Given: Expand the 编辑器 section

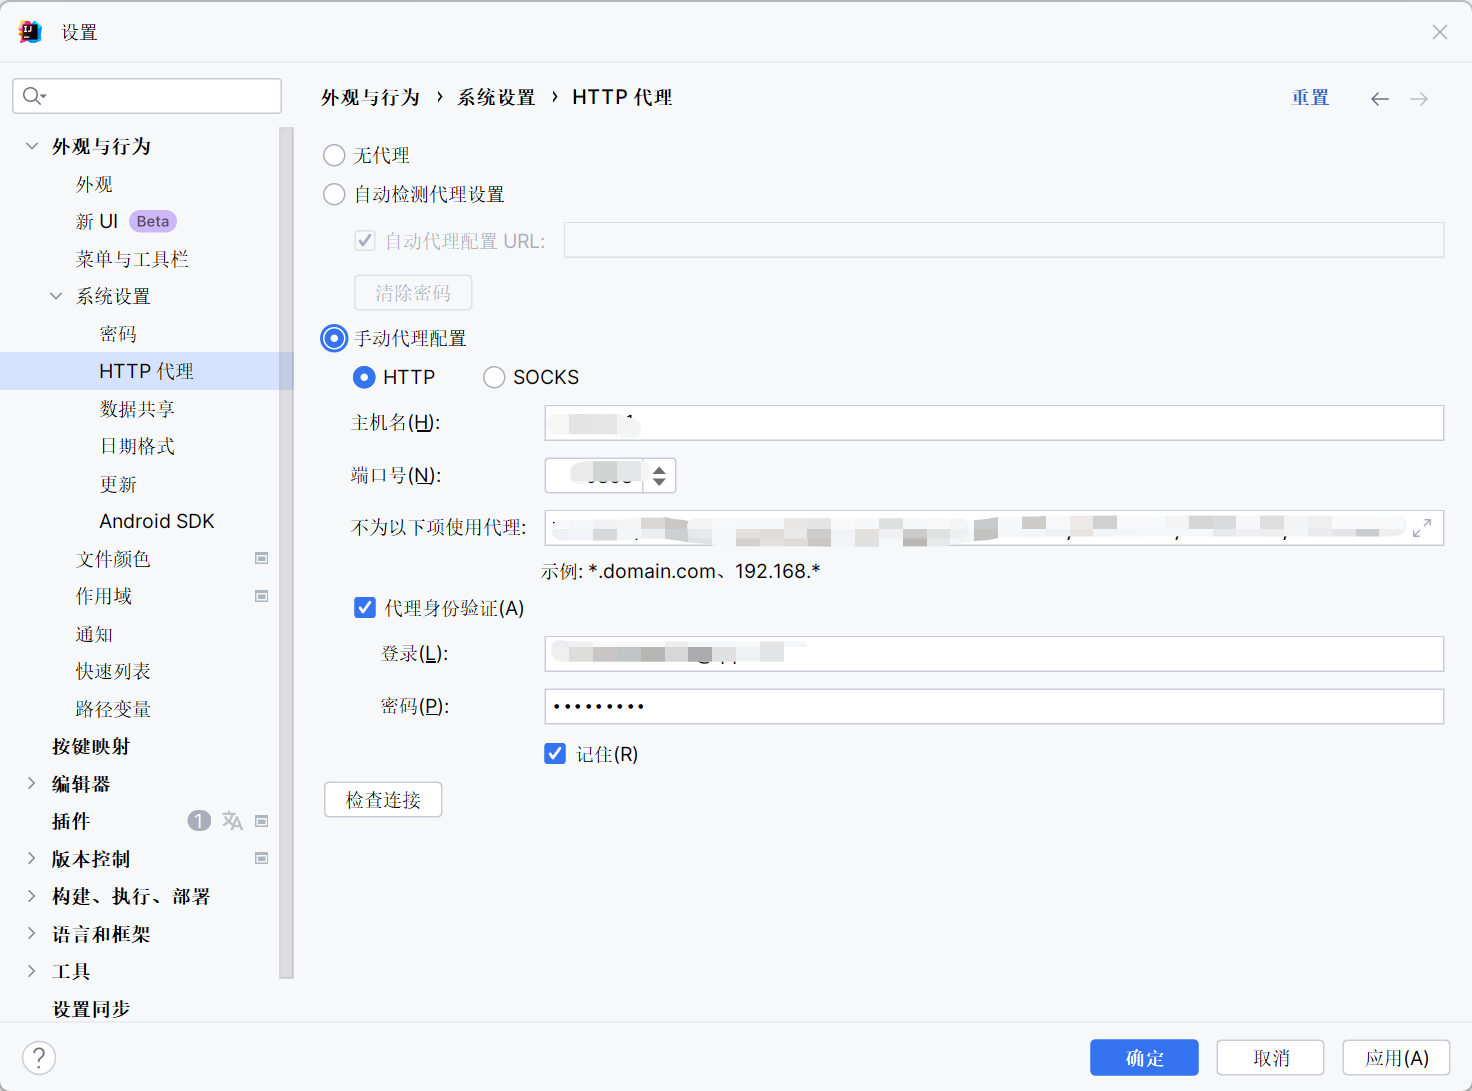Looking at the screenshot, I should pyautogui.click(x=32, y=783).
